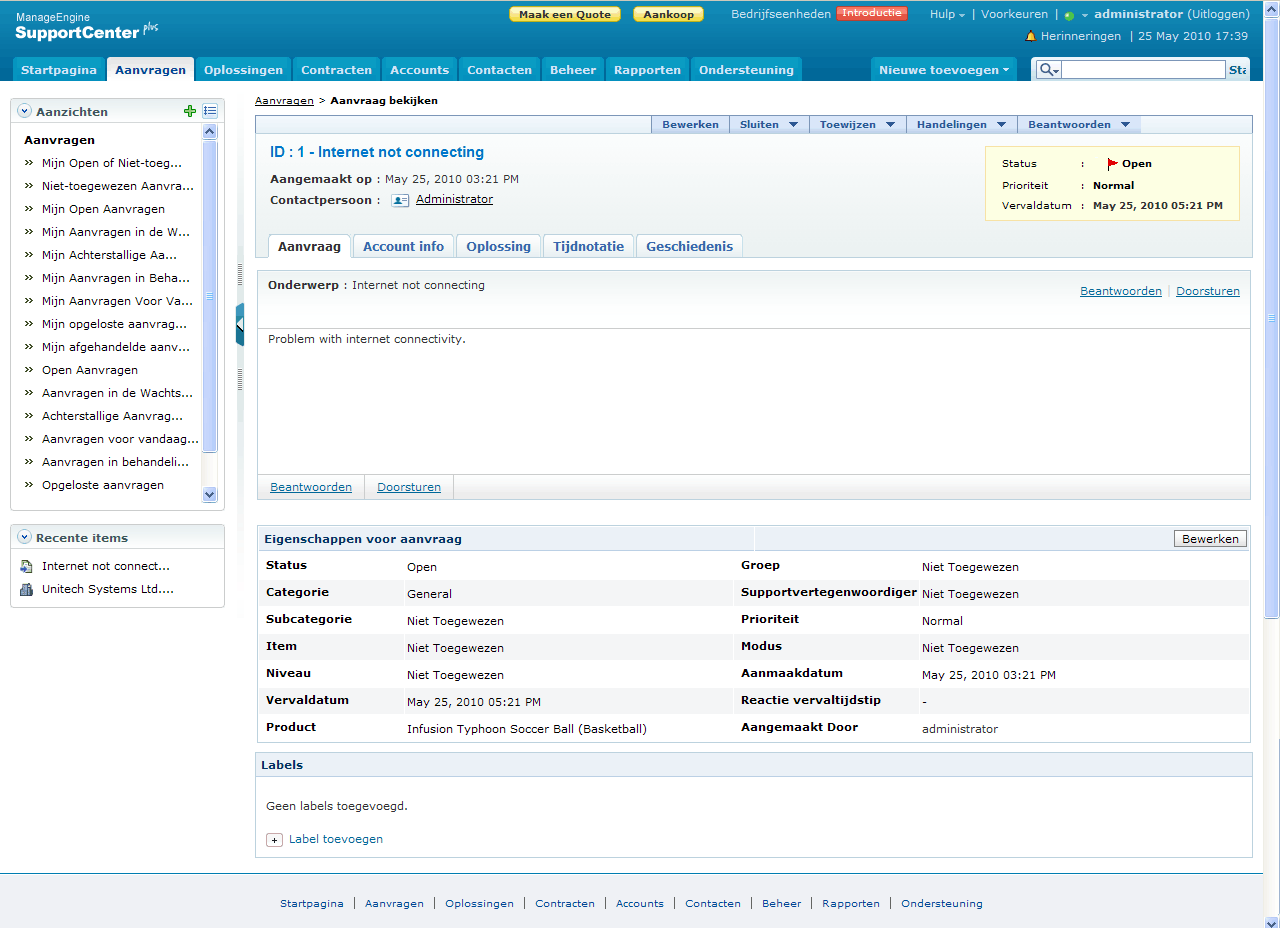This screenshot has width=1280, height=933.
Task: Click the Startpagina footer link
Action: pos(312,904)
